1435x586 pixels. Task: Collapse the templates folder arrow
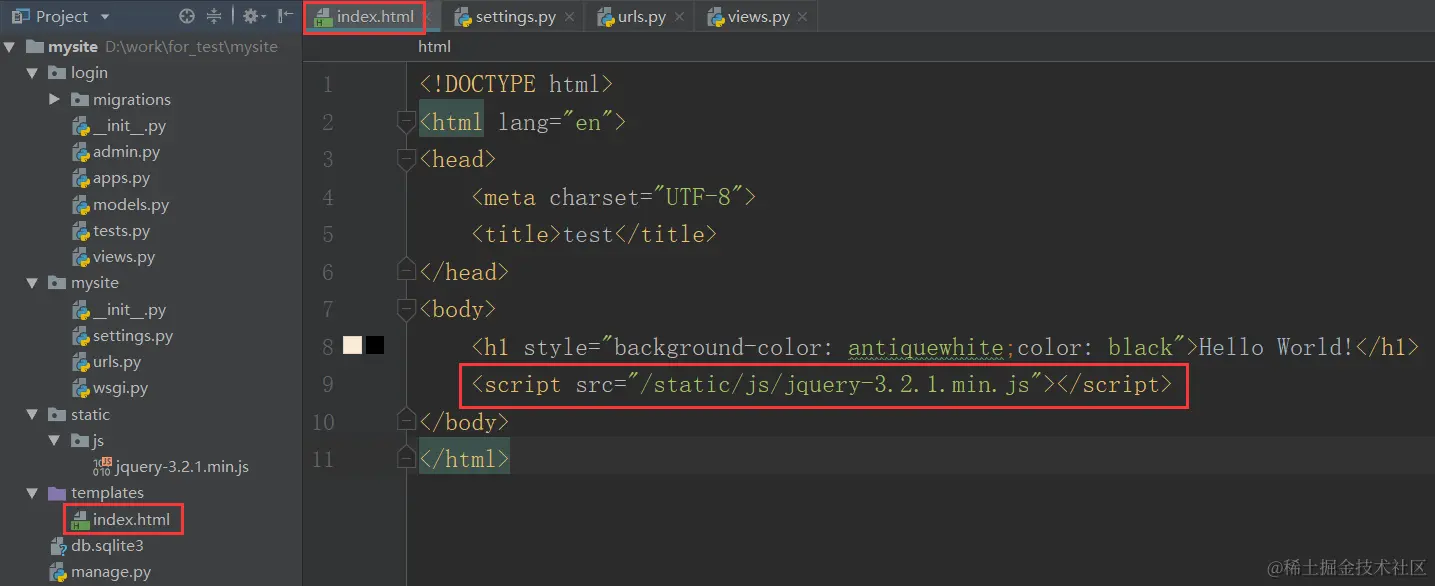pyautogui.click(x=33, y=493)
